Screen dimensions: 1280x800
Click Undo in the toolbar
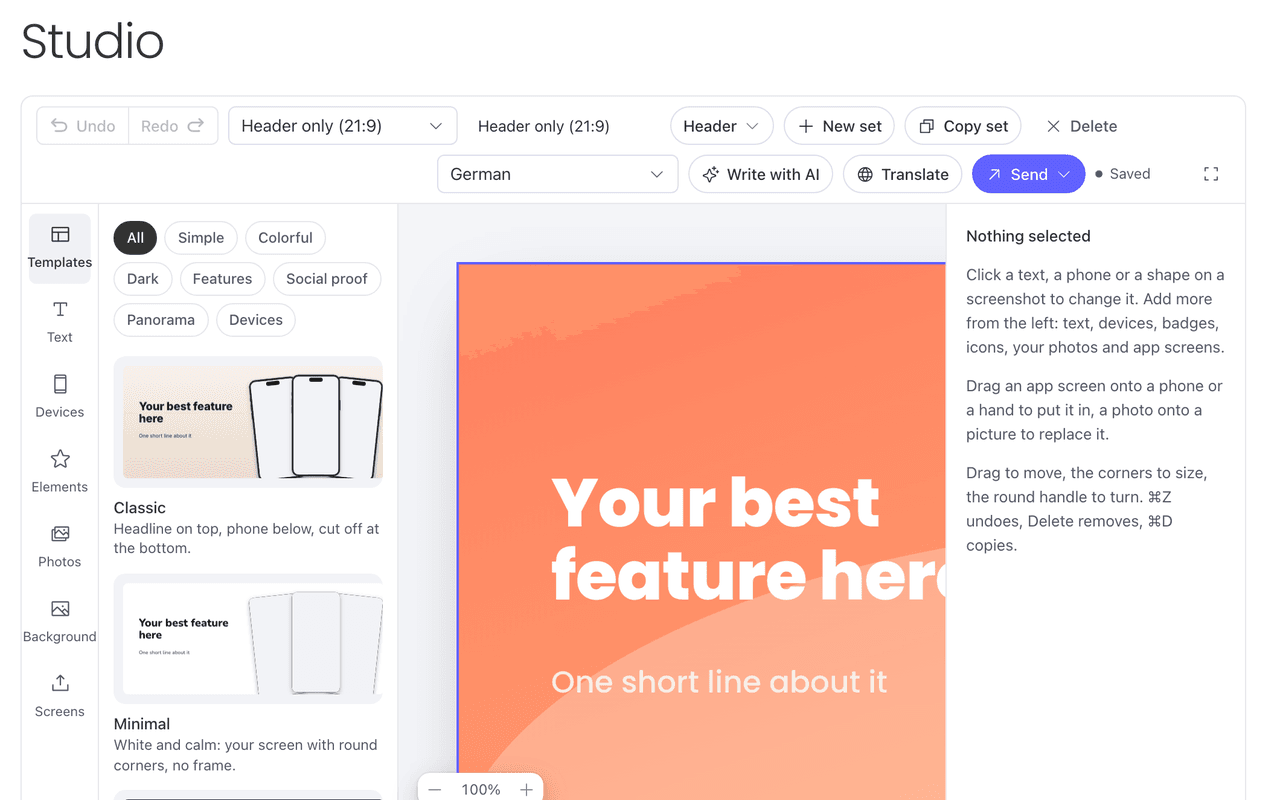(83, 126)
